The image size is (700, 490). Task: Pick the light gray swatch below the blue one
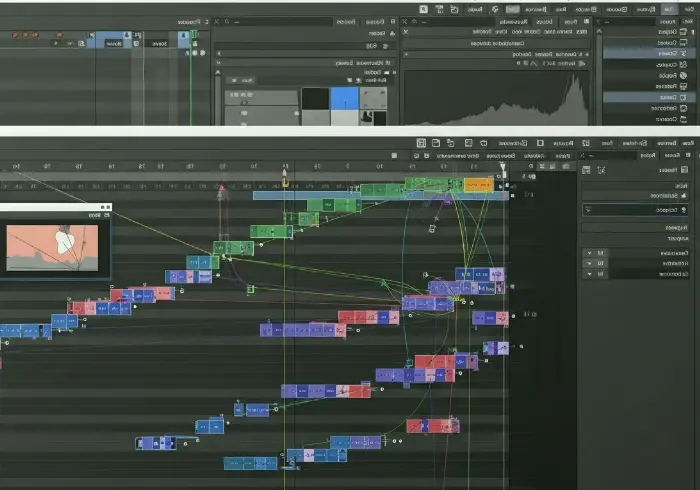(x=344, y=118)
